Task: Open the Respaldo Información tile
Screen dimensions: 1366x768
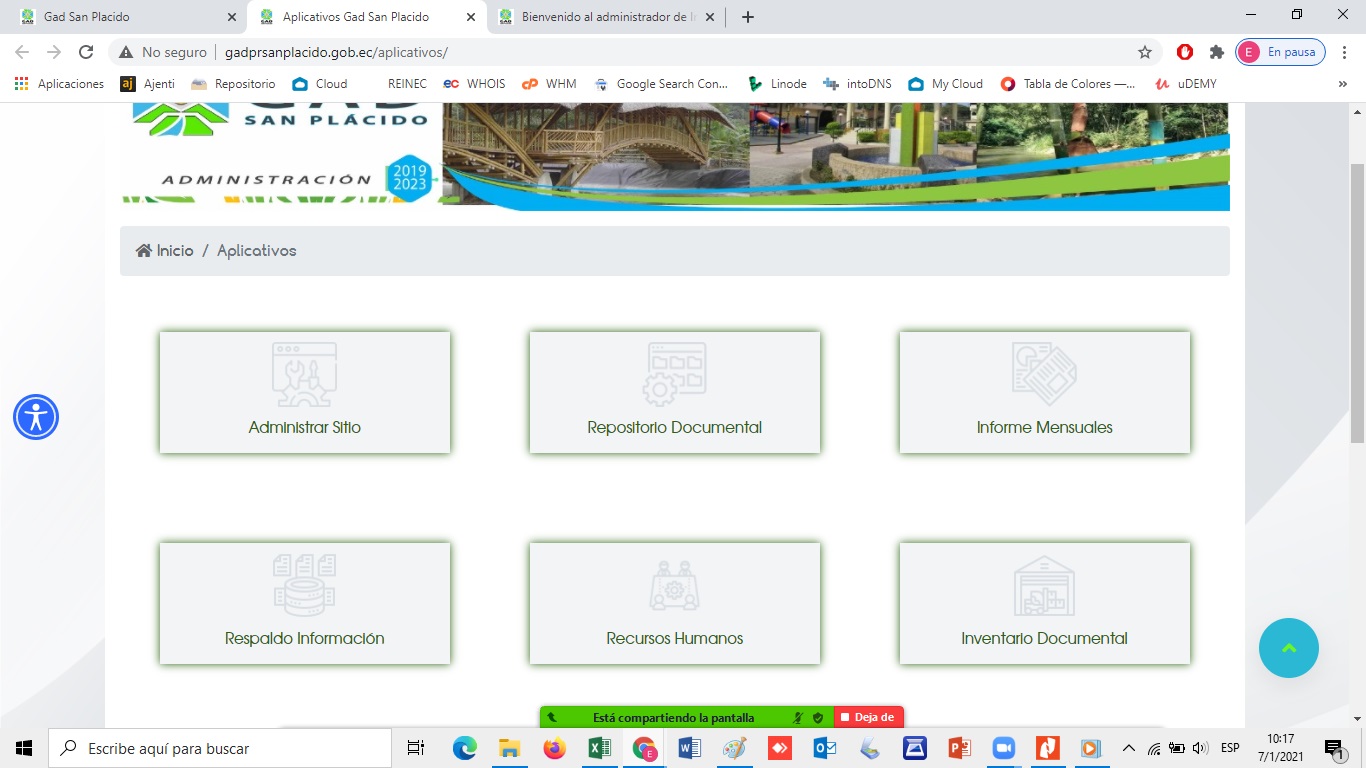Action: coord(304,603)
